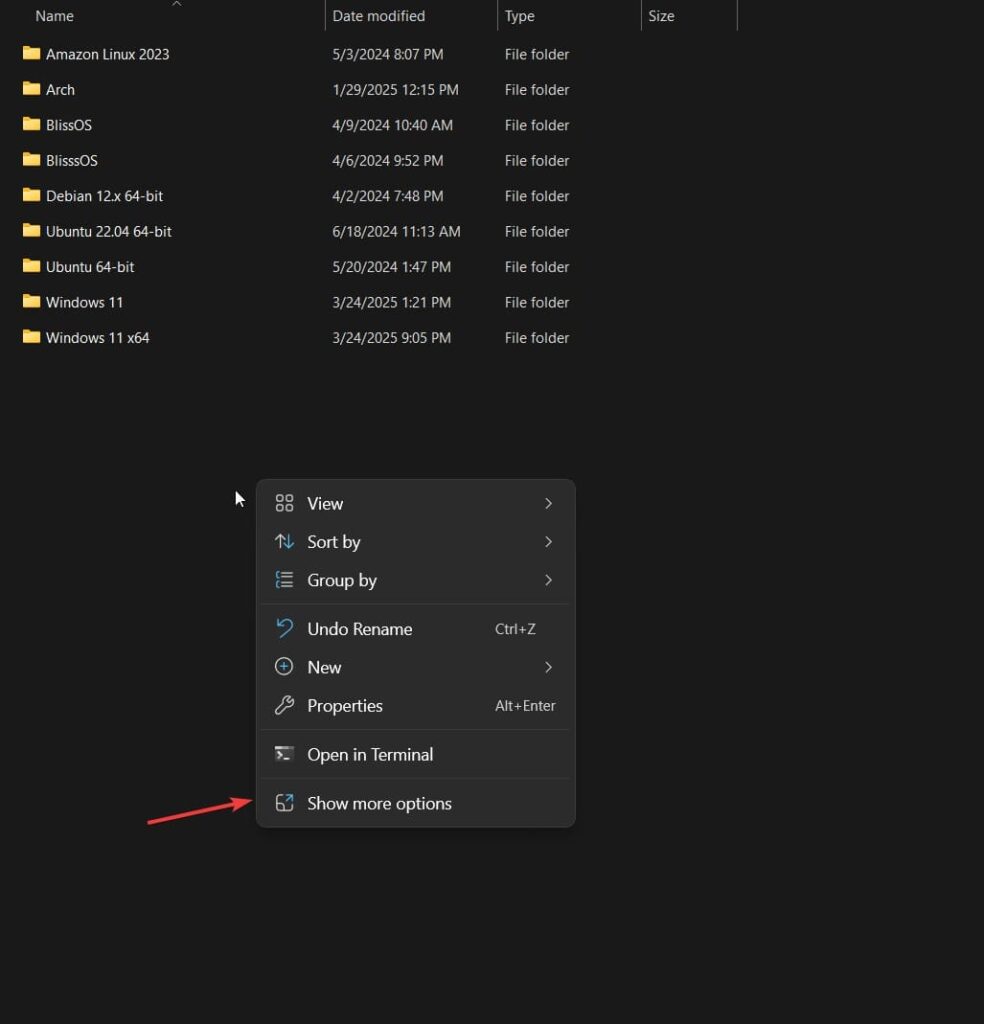
Task: Click the Type column header
Action: click(520, 16)
